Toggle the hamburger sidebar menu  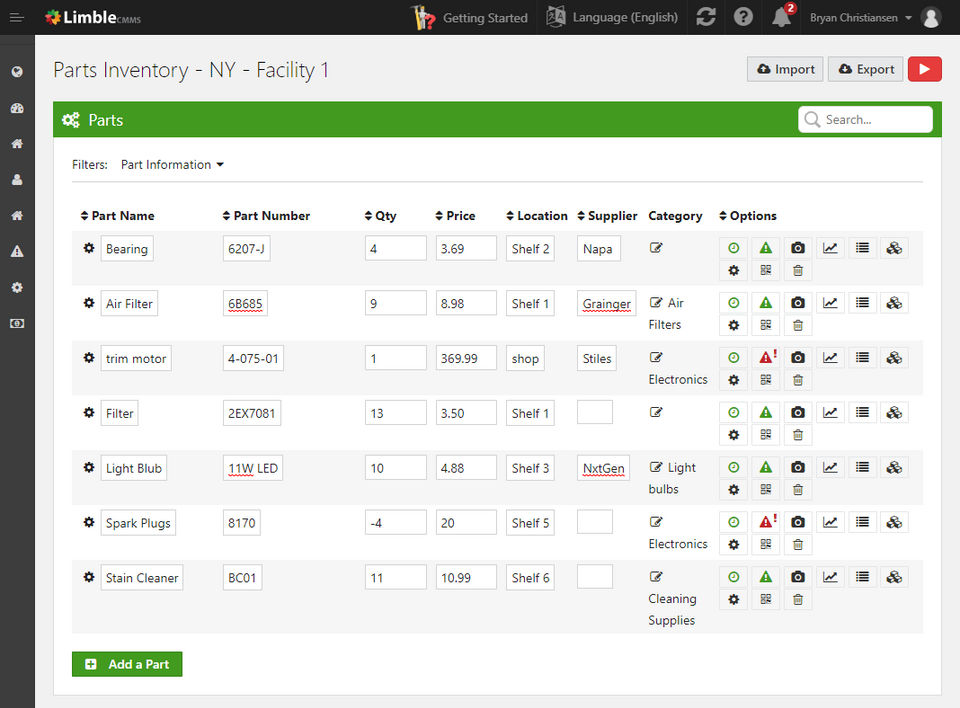coord(17,17)
